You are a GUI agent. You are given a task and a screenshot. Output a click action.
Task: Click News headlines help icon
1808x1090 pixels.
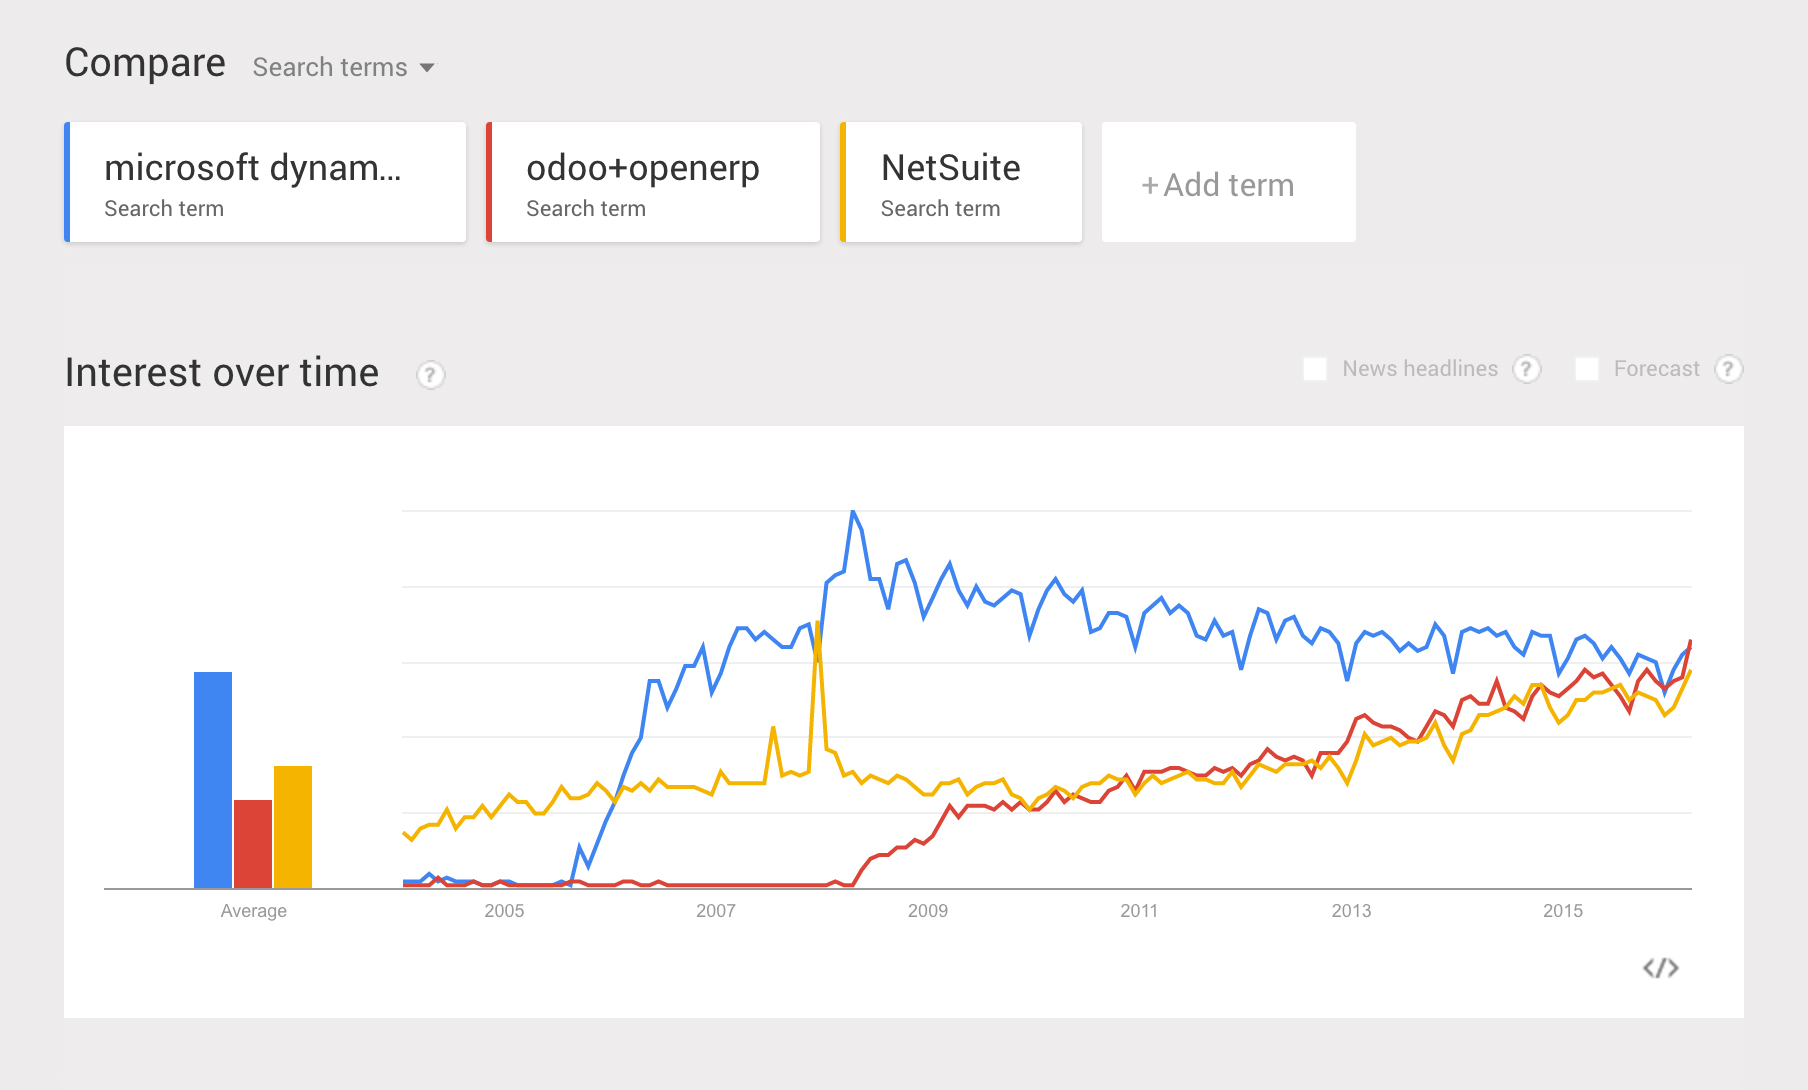pos(1526,369)
